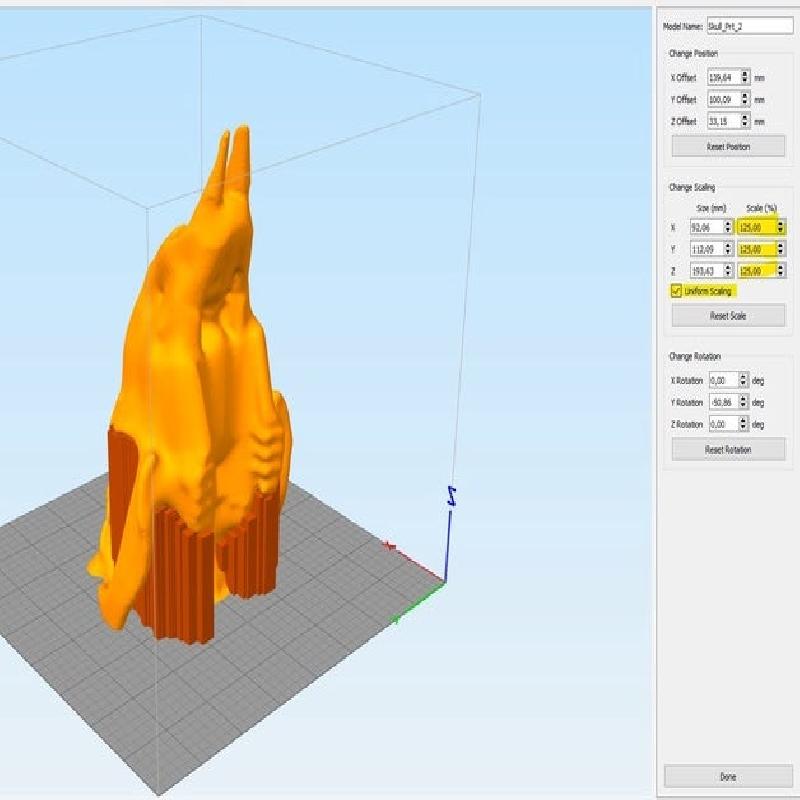Adjust the X Offset spinner arrows
800x800 pixels.
pyautogui.click(x=745, y=78)
